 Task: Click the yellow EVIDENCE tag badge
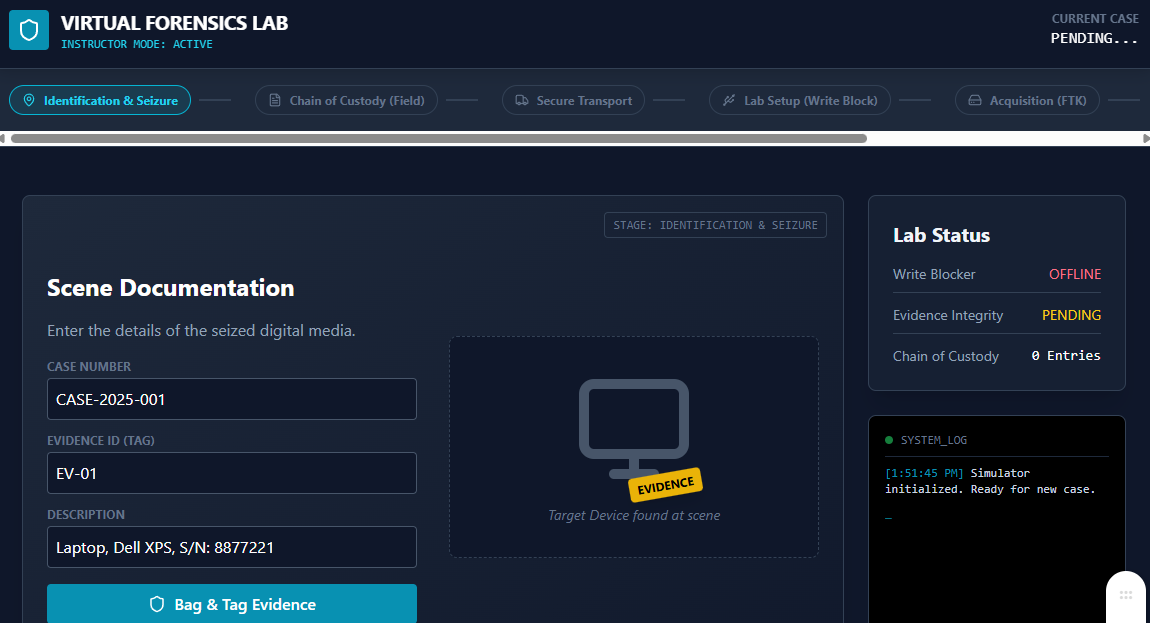[666, 484]
